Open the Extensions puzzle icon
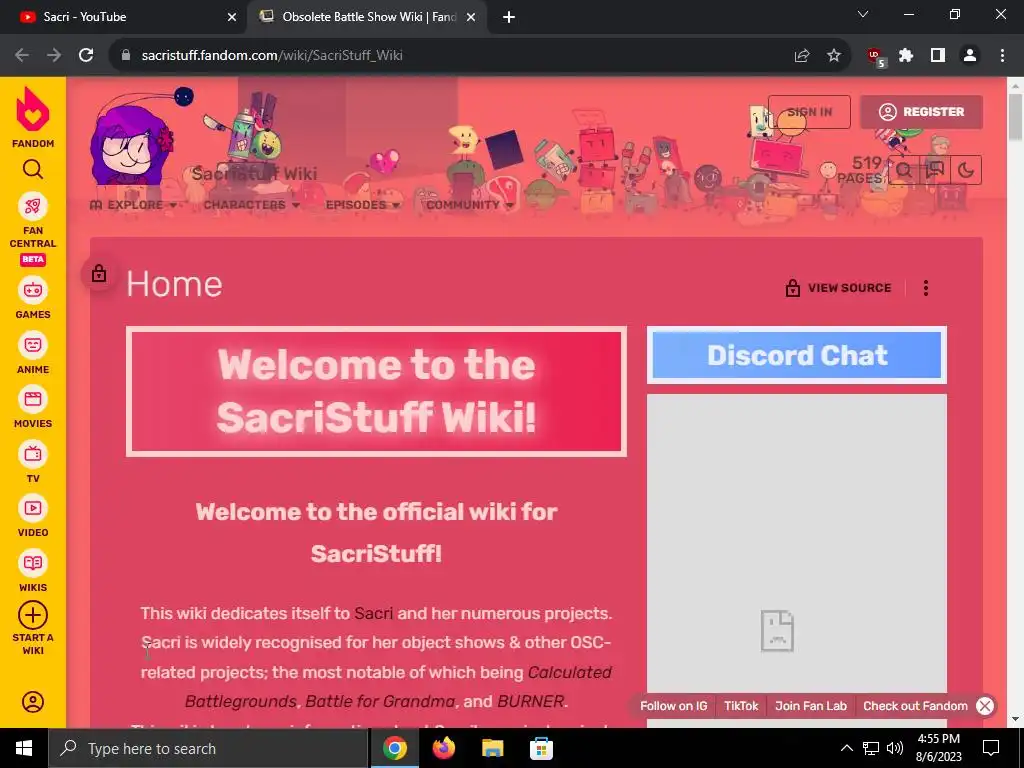The width and height of the screenshot is (1024, 768). click(x=906, y=56)
